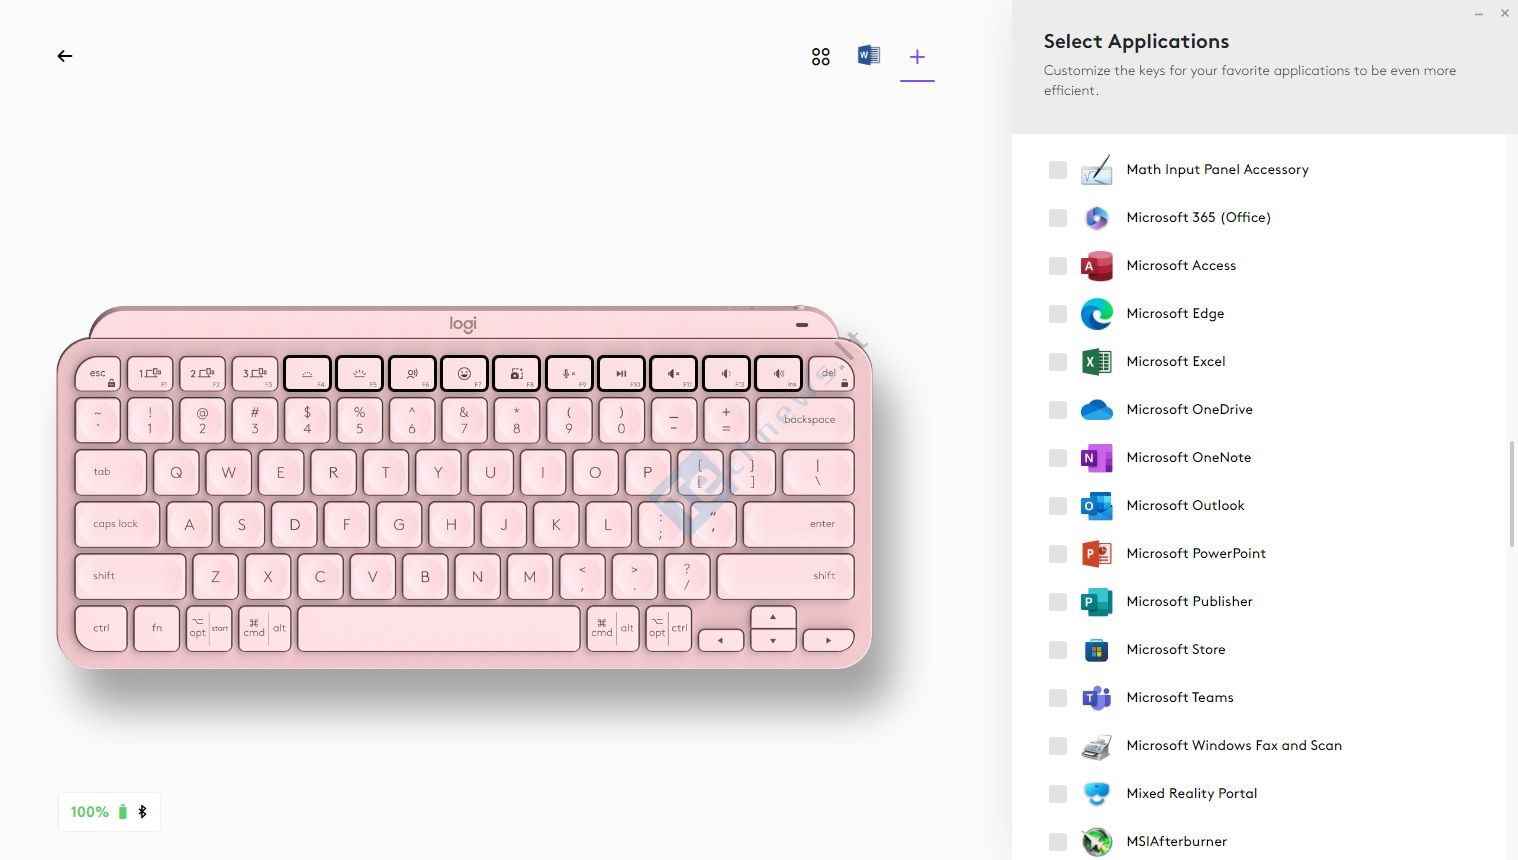Select the emoji key on the keyboard

(464, 374)
